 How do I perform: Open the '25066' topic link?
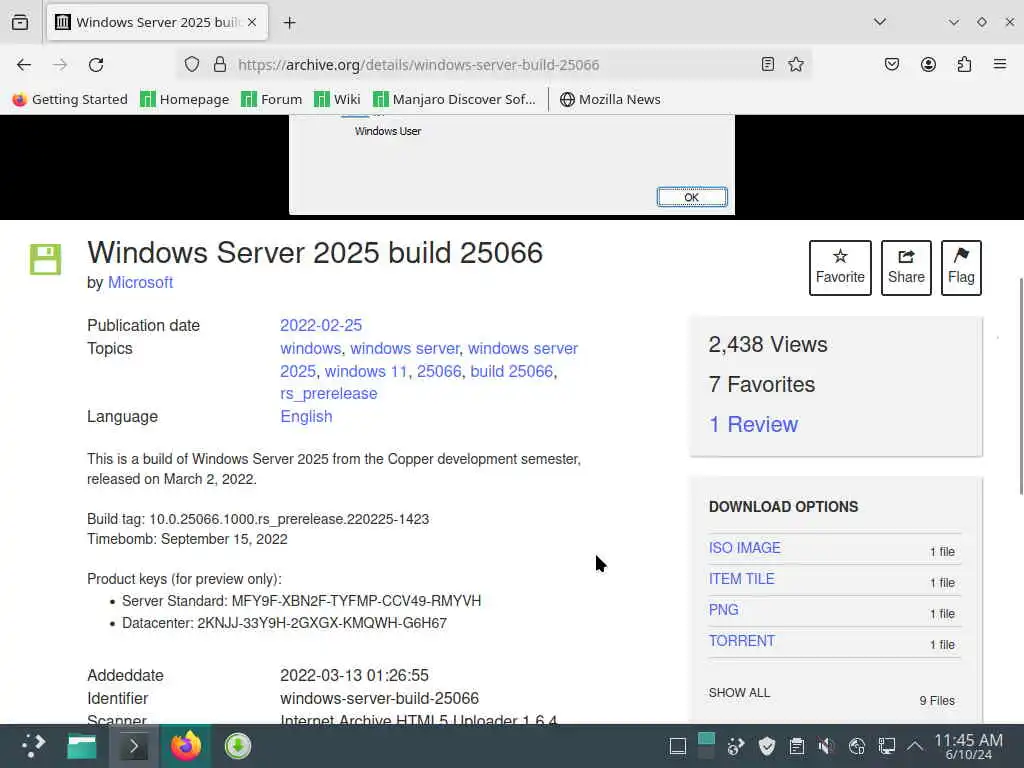click(x=439, y=371)
